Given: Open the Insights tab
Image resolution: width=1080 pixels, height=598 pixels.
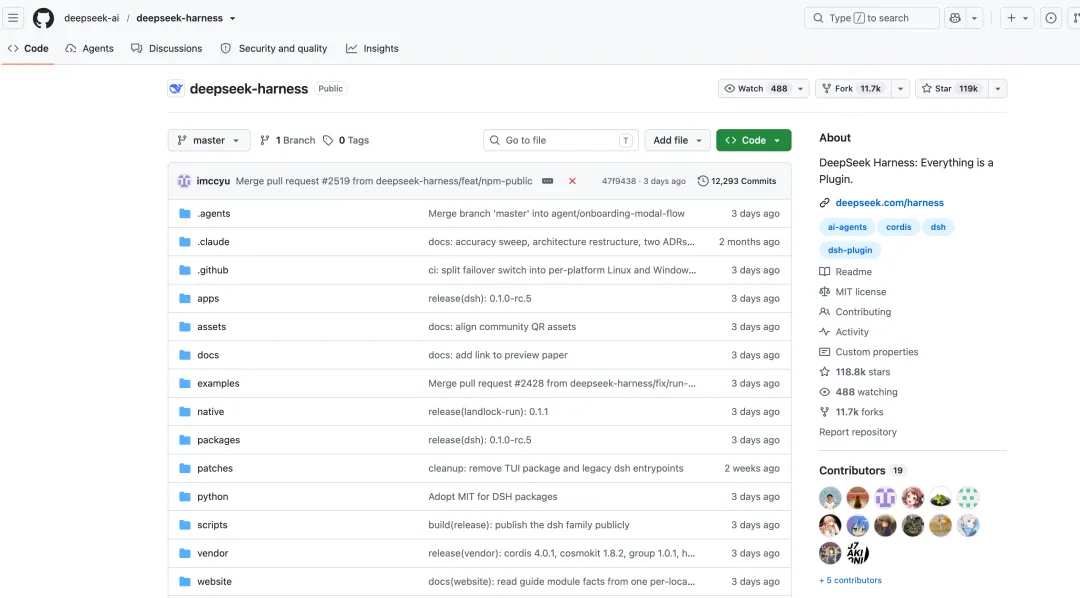Looking at the screenshot, I should (x=373, y=48).
